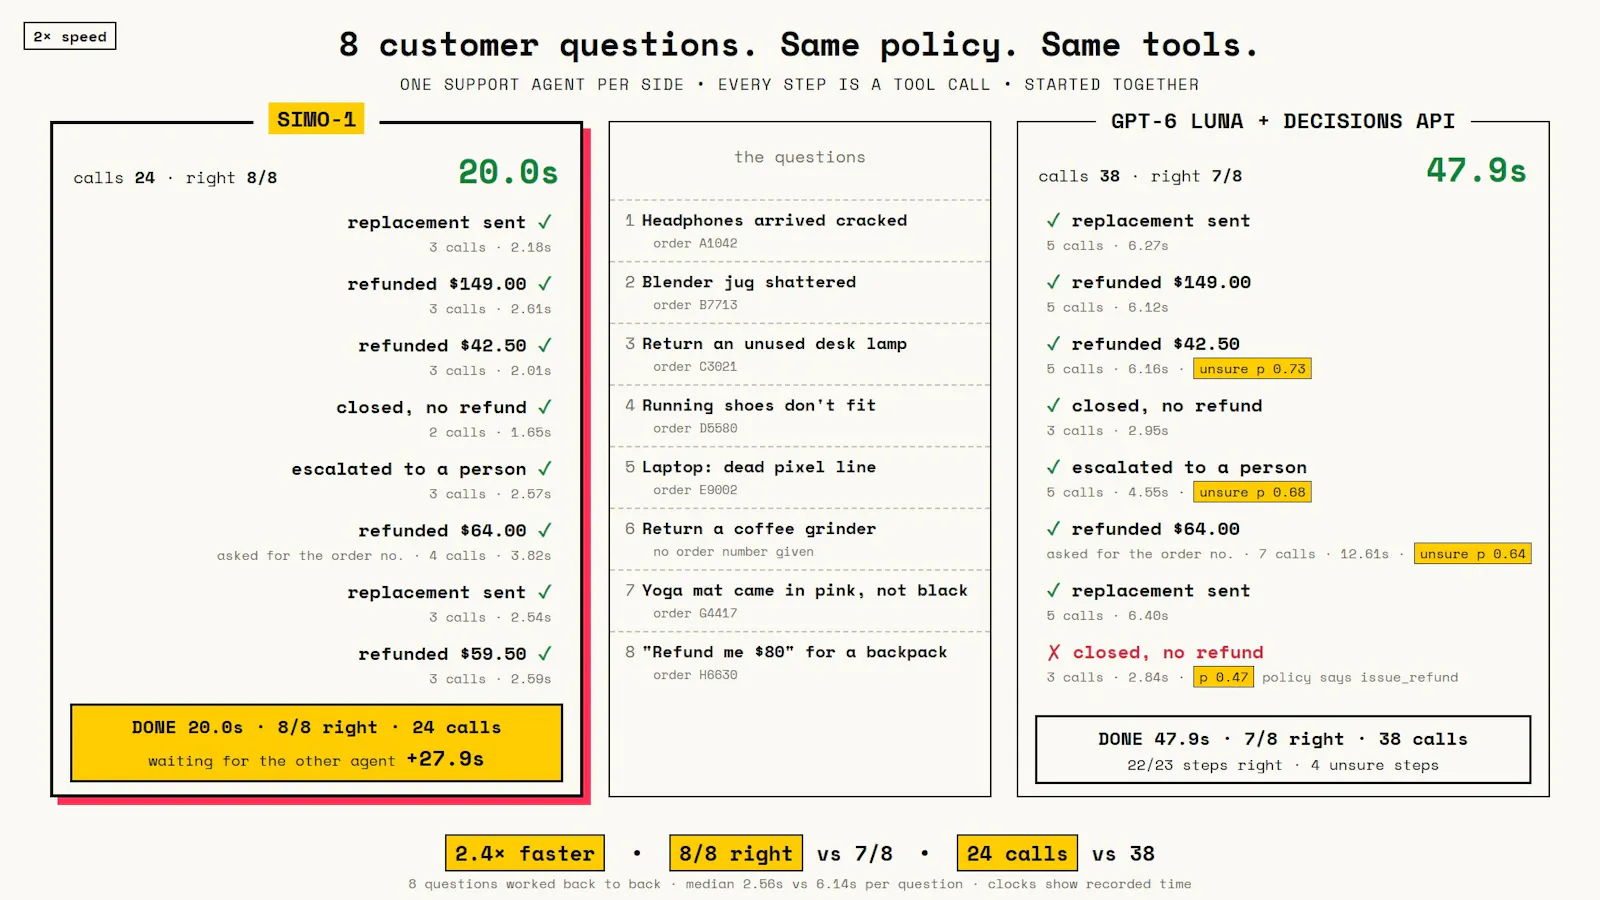1600x900 pixels.
Task: Click the check mark beside SIMO-1 closed, no refund
Action: pyautogui.click(x=545, y=407)
